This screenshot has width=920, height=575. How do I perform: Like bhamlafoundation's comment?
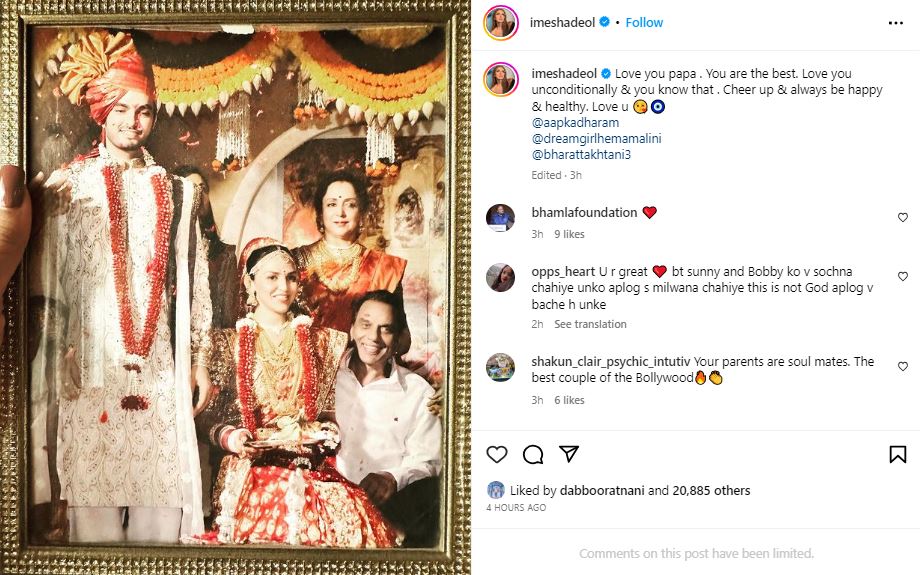(x=902, y=217)
